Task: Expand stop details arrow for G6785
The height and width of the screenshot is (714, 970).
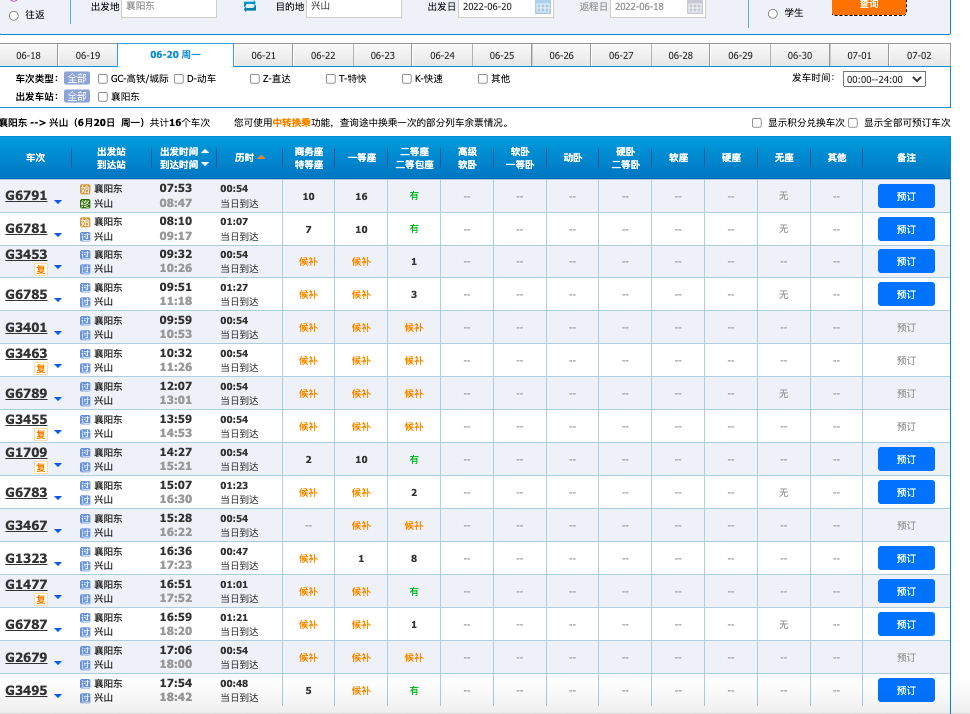Action: point(58,300)
